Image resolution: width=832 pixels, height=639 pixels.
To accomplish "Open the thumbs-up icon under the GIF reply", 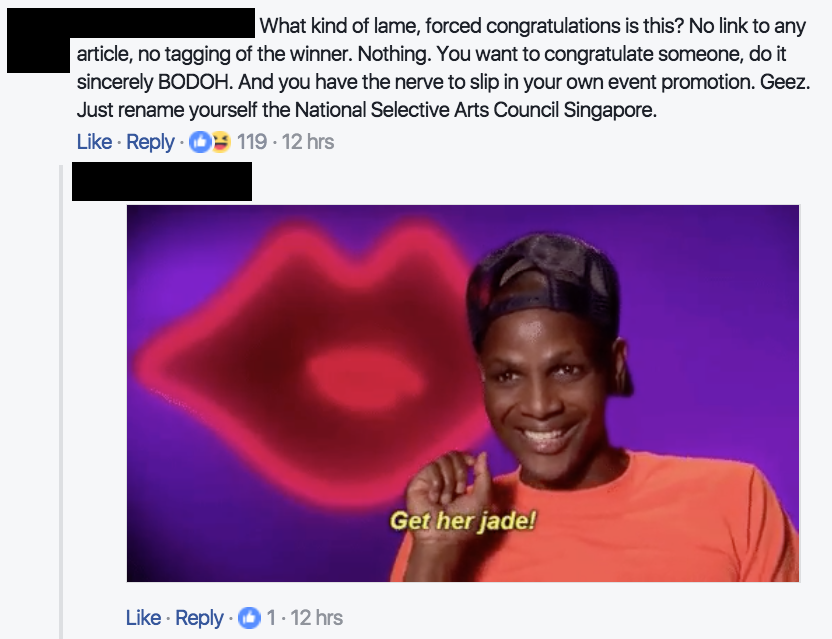I will point(249,617).
